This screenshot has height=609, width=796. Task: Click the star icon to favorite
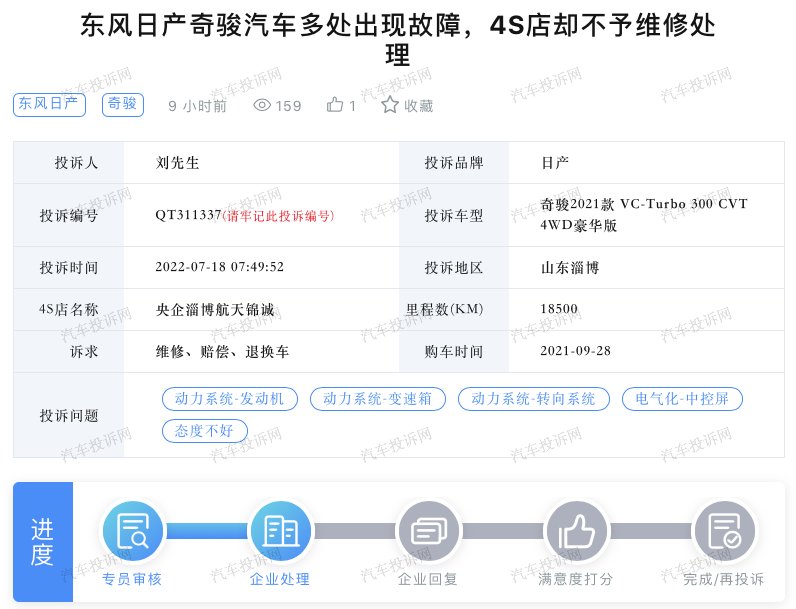[390, 105]
